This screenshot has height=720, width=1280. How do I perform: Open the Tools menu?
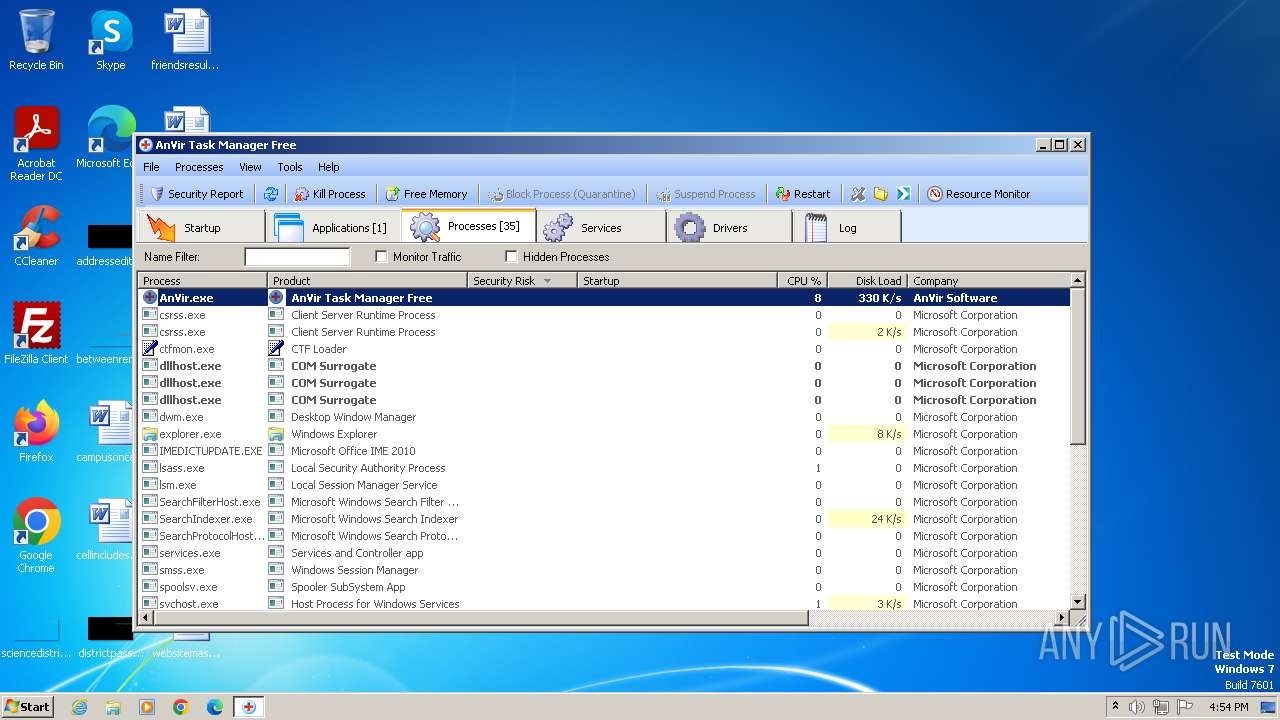click(x=290, y=167)
